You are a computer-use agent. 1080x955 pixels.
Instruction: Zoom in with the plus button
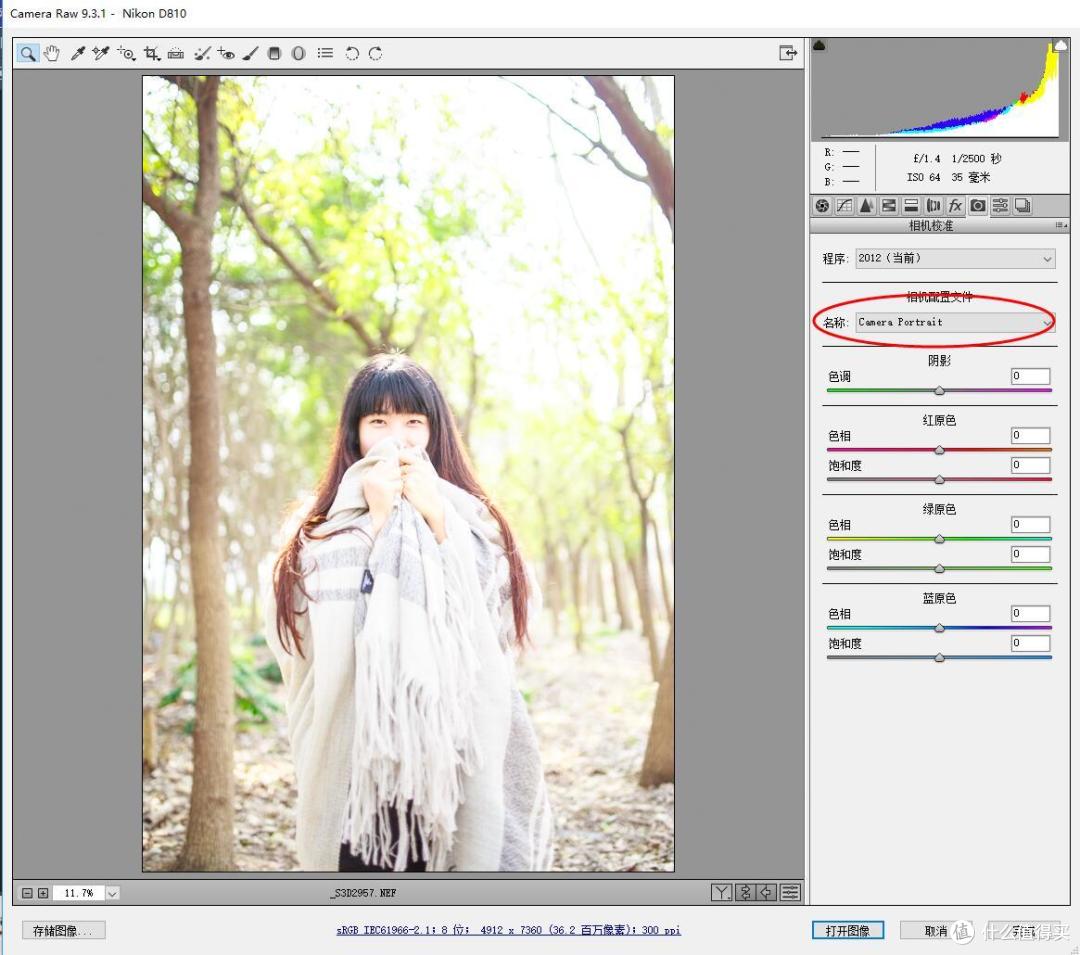point(43,893)
